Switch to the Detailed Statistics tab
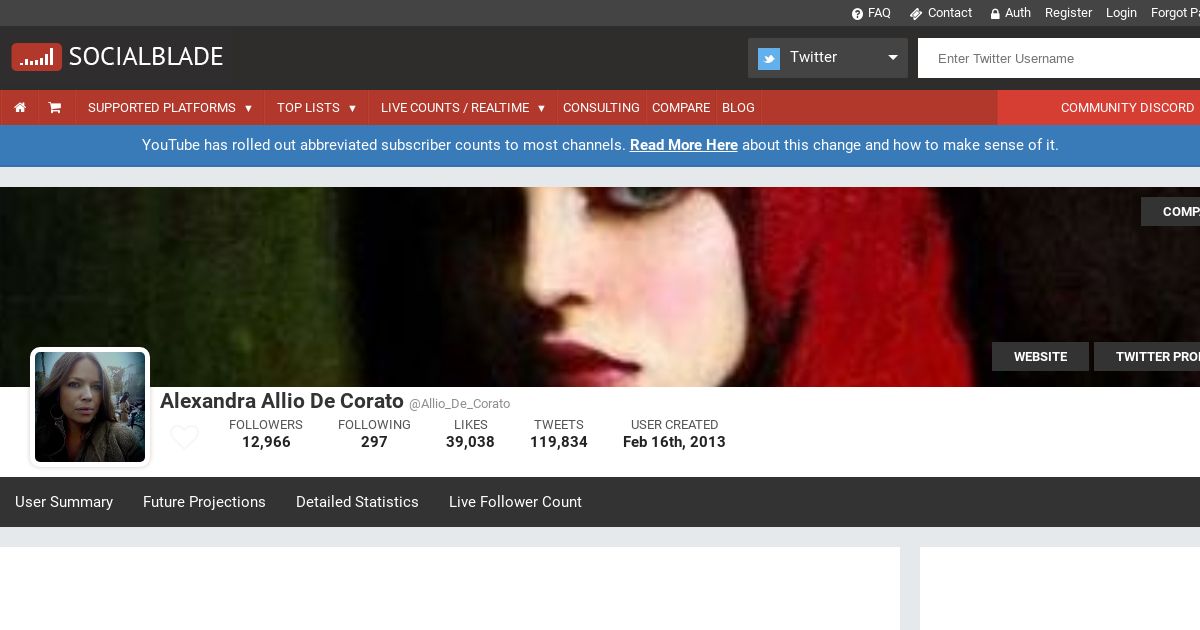Screen dimensions: 1200x630 tap(357, 502)
